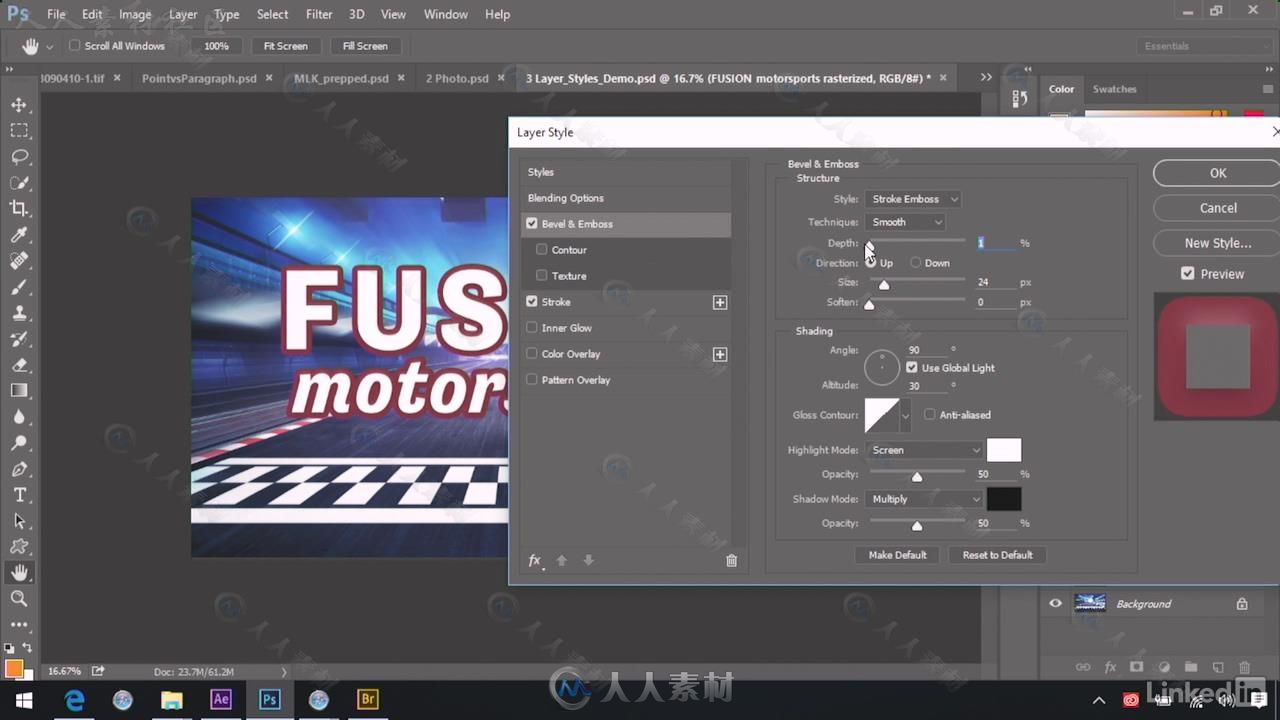Select the Down direction radio button
1280x720 pixels.
(915, 263)
